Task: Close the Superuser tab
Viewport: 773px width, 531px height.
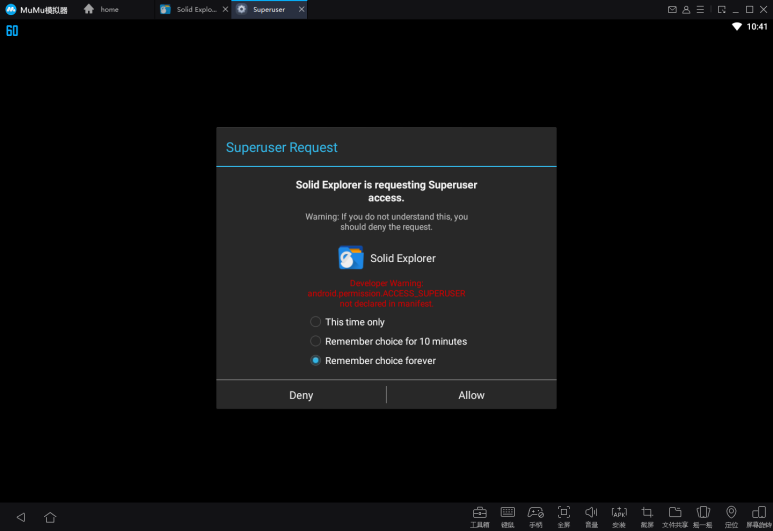Action: [302, 9]
